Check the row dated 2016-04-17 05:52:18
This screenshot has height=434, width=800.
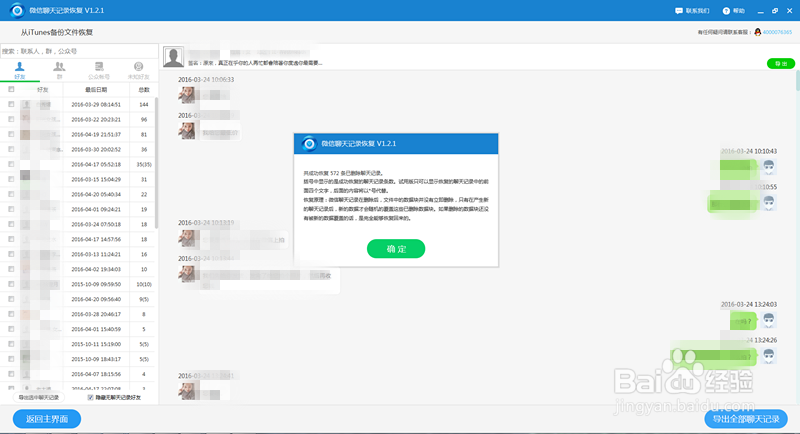click(x=11, y=164)
